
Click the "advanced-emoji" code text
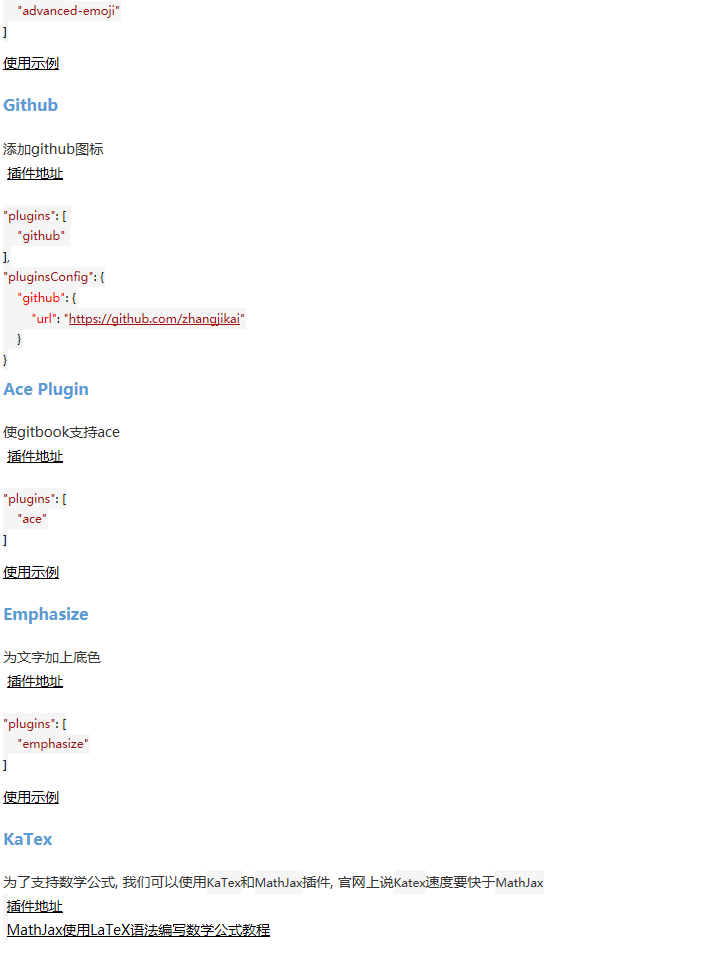click(69, 11)
